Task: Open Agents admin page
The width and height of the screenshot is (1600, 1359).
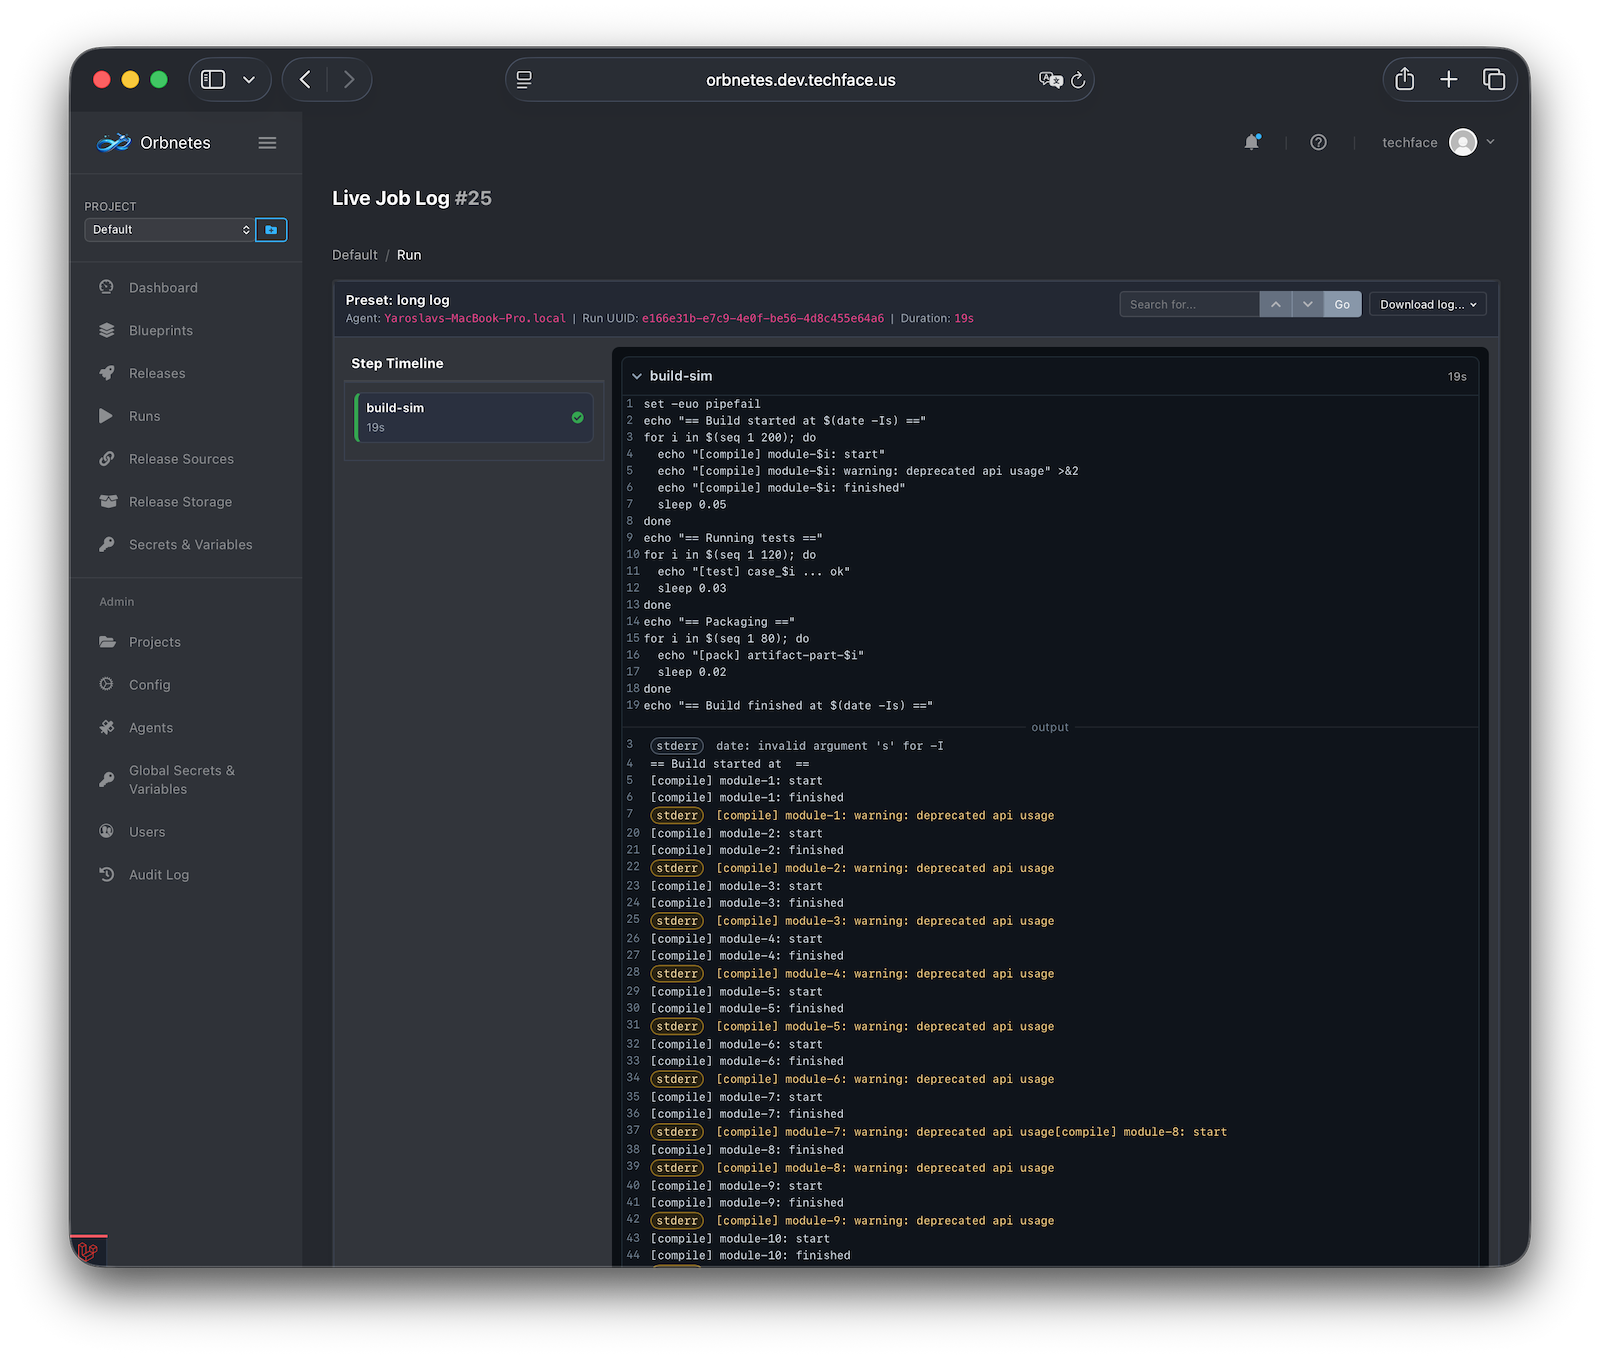Action: [x=151, y=728]
